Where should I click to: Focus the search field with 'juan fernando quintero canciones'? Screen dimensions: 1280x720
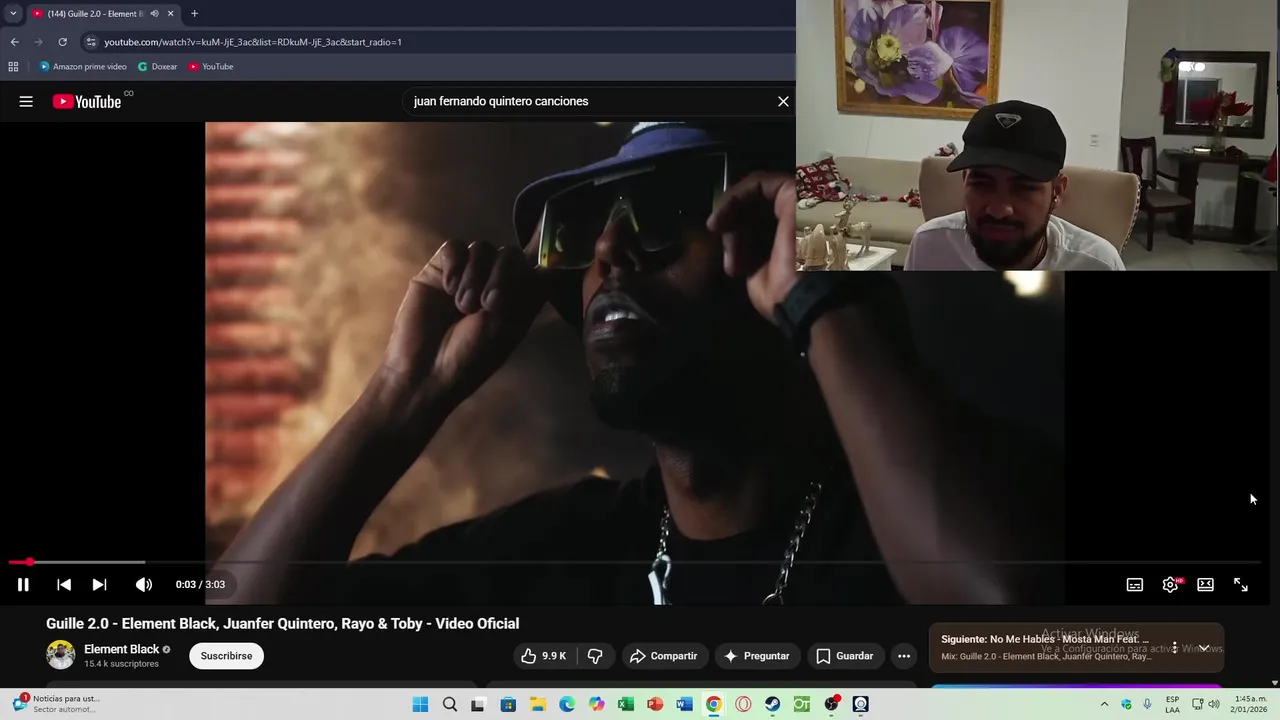[590, 101]
